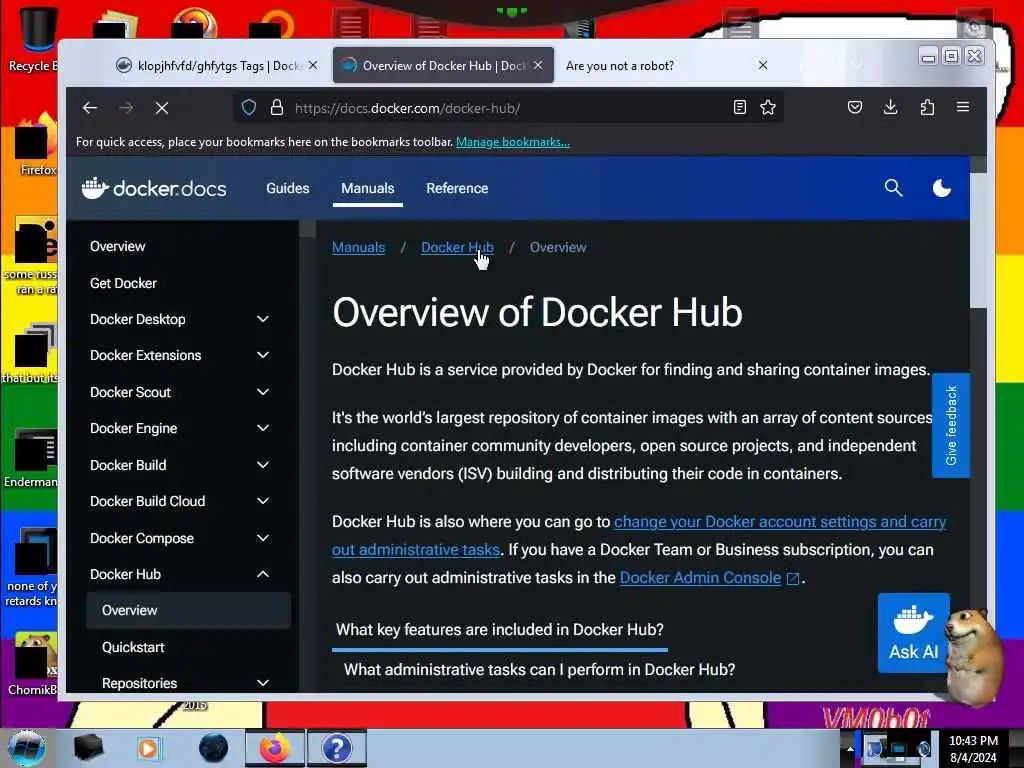Select the Firefox desktop shortcut
Viewport: 1024px width, 768px height.
[36, 145]
